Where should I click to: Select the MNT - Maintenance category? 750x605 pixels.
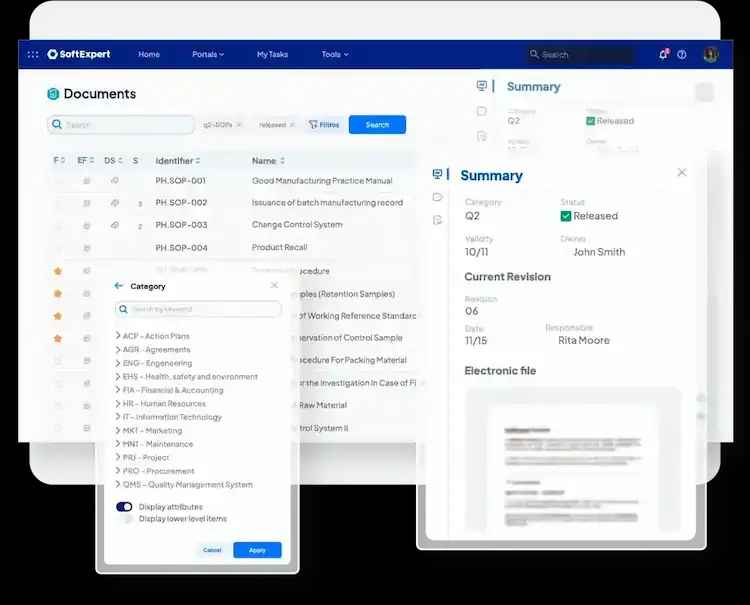(158, 444)
